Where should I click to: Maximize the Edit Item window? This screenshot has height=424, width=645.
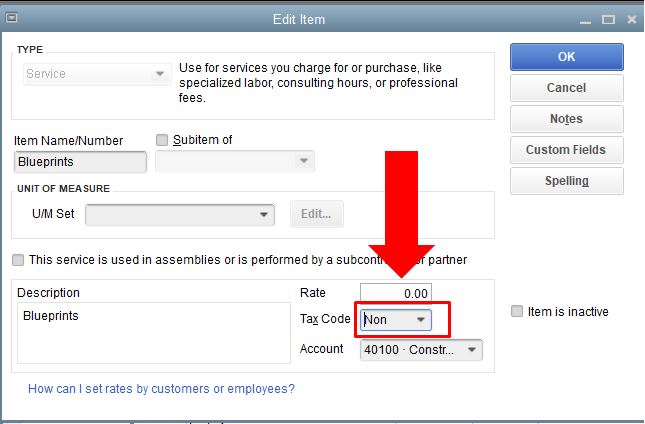tap(608, 19)
